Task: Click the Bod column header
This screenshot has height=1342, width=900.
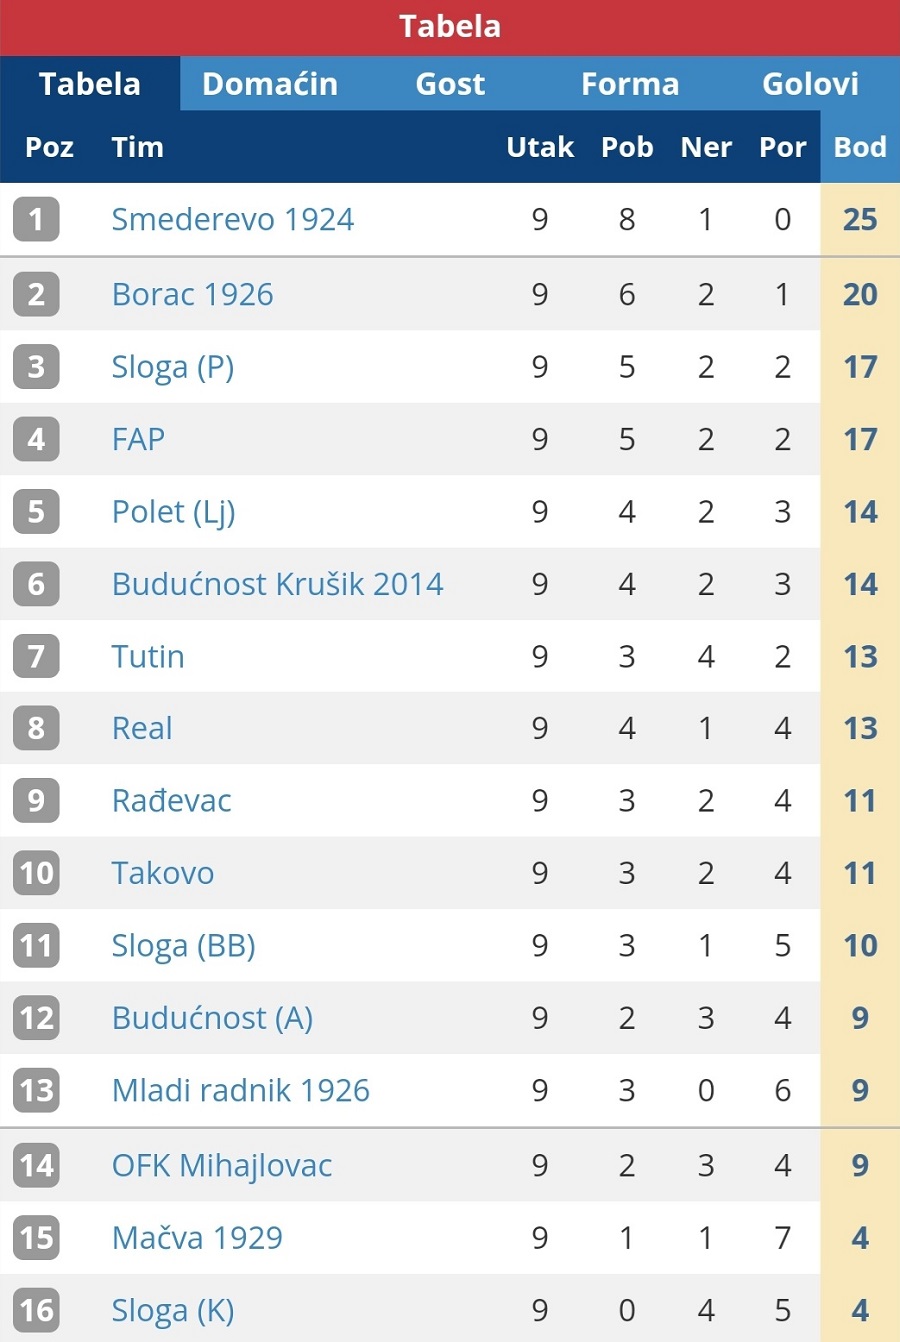Action: [x=860, y=147]
